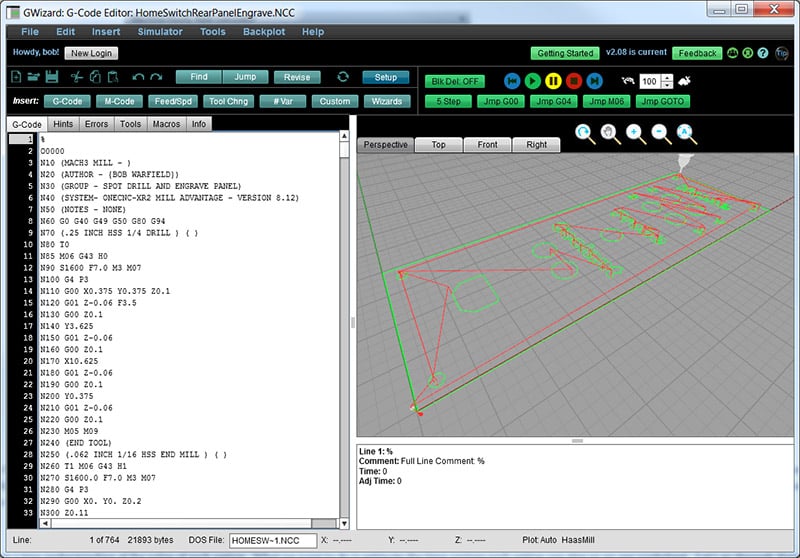Click the rabbit fast-speed icon

click(684, 81)
